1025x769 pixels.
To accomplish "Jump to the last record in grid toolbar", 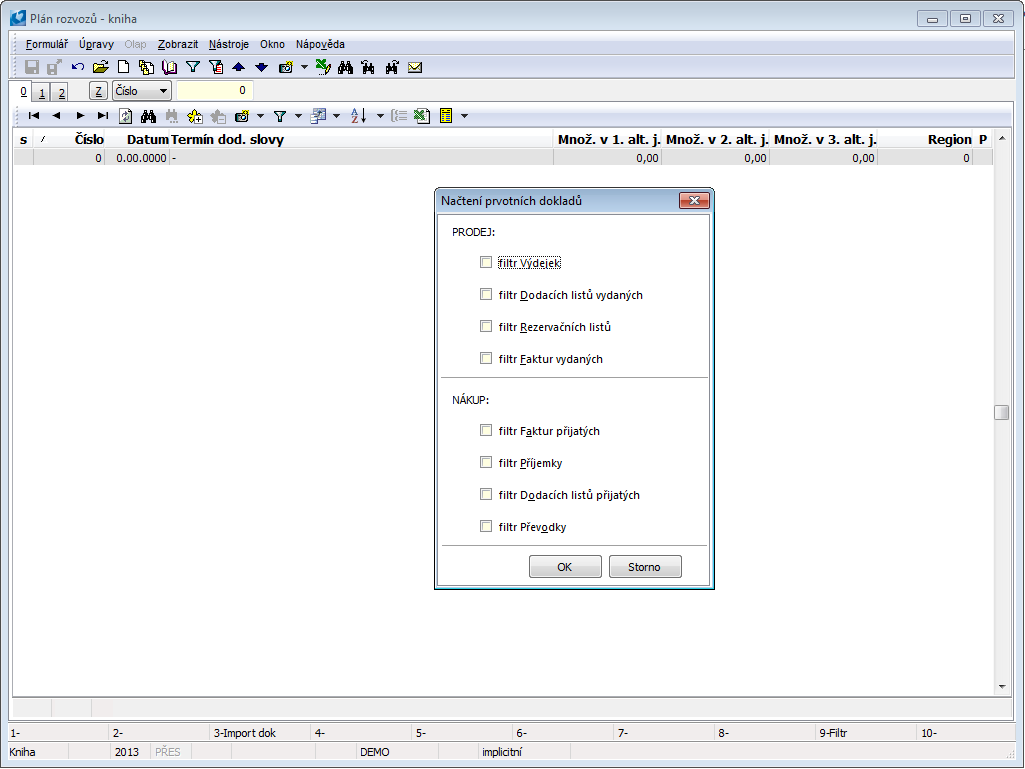I will pos(103,116).
